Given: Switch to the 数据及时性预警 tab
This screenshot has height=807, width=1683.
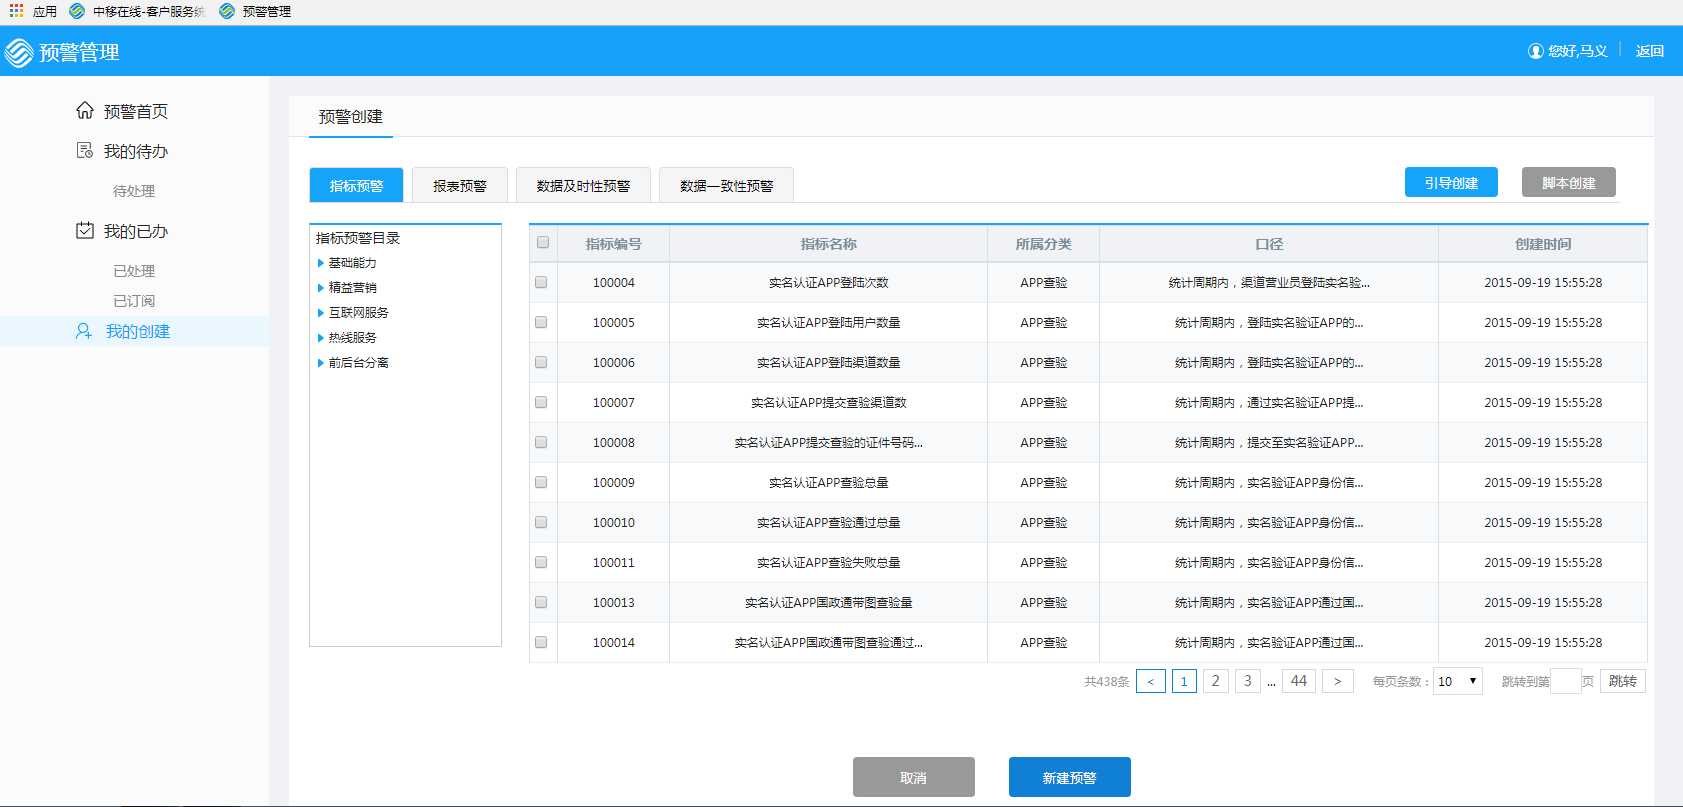Looking at the screenshot, I should click(x=583, y=186).
